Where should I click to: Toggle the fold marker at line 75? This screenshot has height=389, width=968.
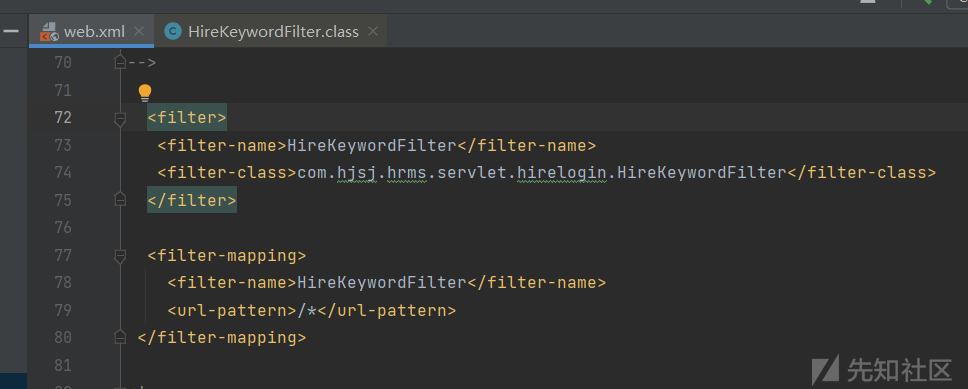[x=120, y=199]
